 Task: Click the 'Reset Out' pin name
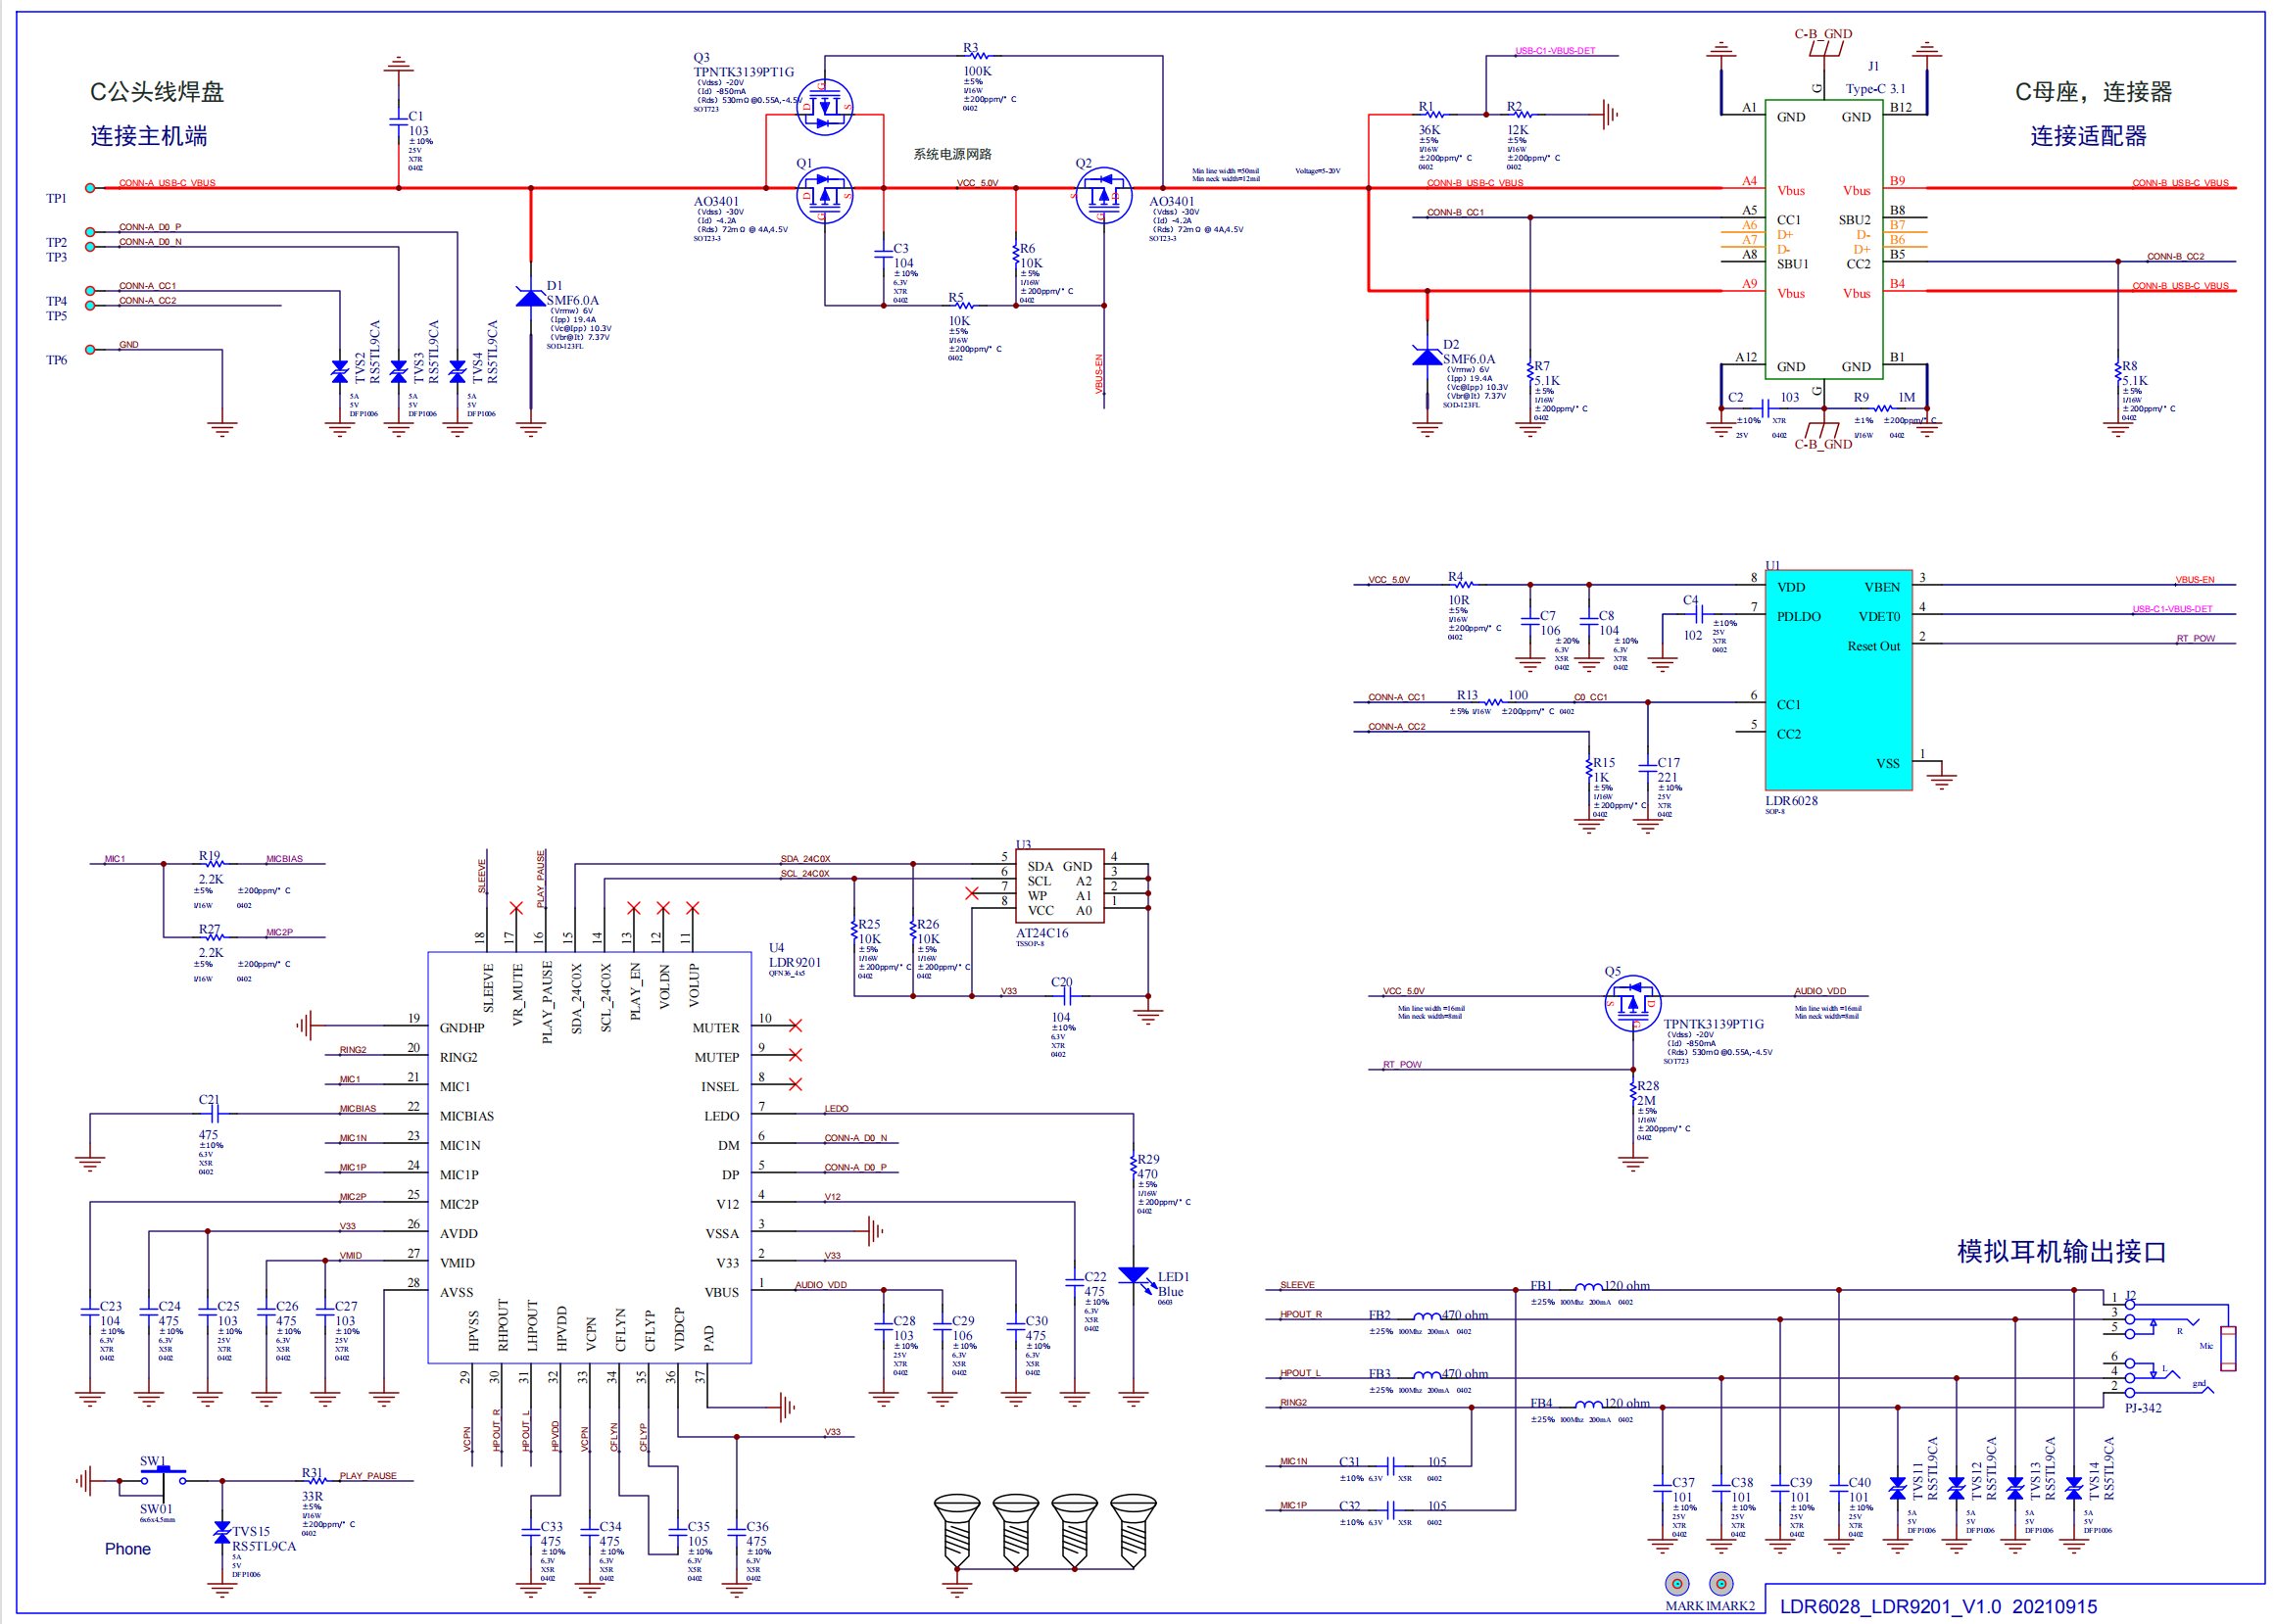click(x=1873, y=646)
